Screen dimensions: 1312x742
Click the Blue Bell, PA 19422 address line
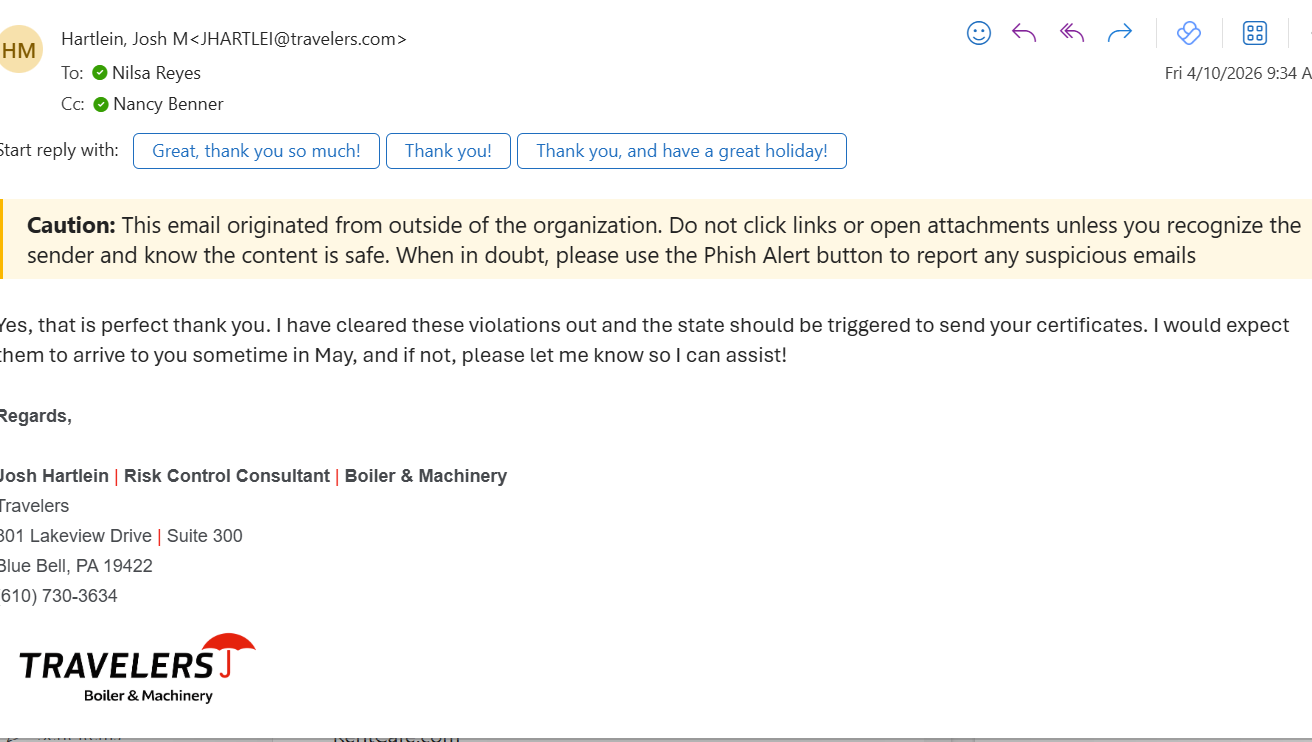point(76,566)
